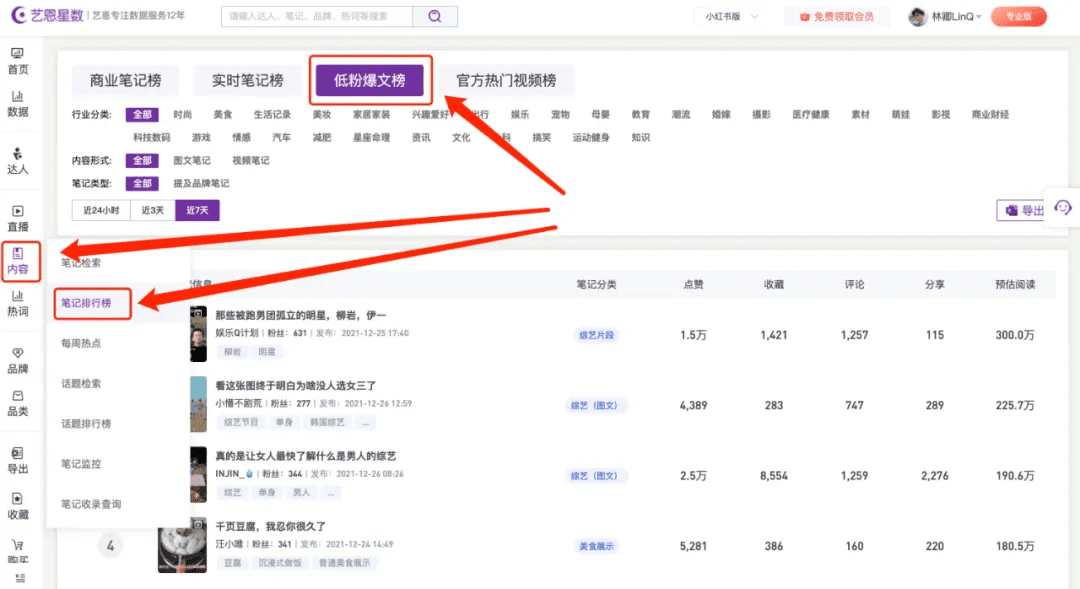Open the 达人 influencer sidebar icon
1080x589 pixels.
18,161
